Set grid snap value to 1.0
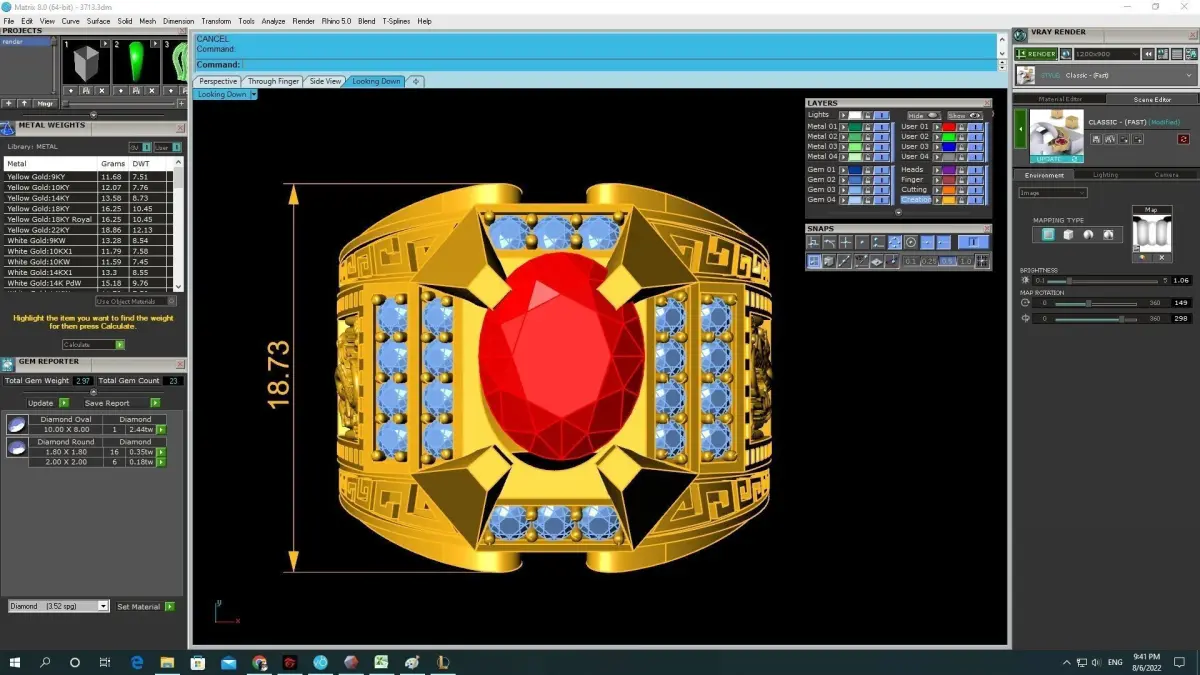 tap(965, 261)
